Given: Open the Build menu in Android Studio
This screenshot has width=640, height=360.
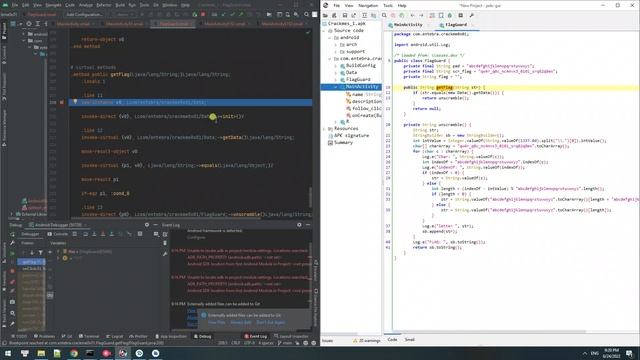Looking at the screenshot, I should coord(120,5).
